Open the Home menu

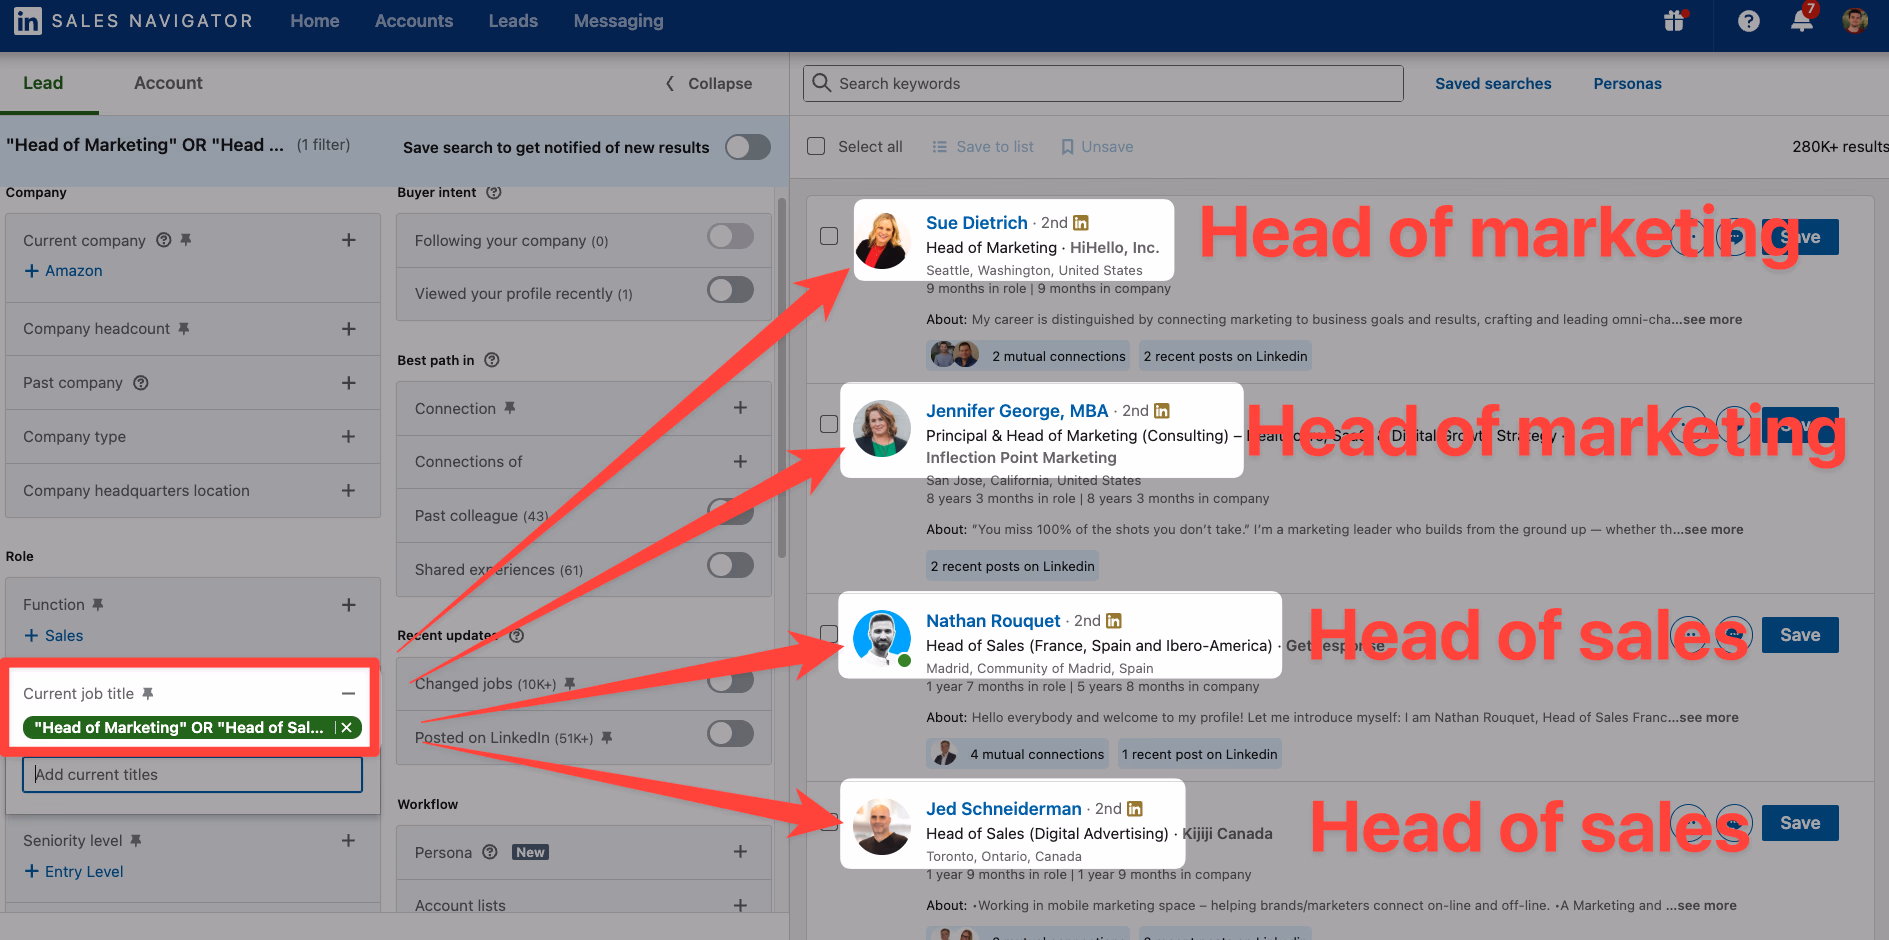(315, 21)
